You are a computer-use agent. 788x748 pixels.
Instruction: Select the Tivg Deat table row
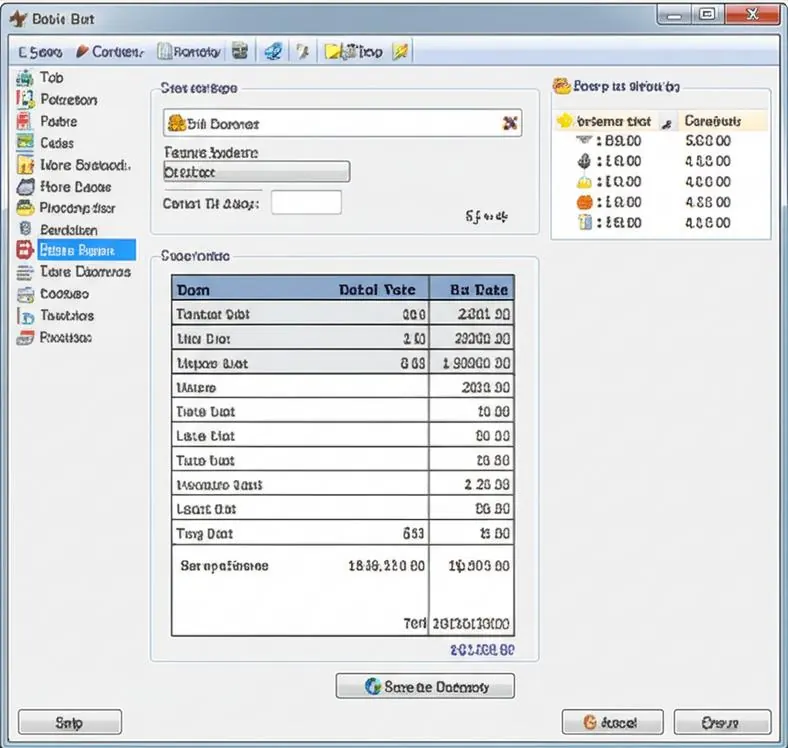pos(343,533)
